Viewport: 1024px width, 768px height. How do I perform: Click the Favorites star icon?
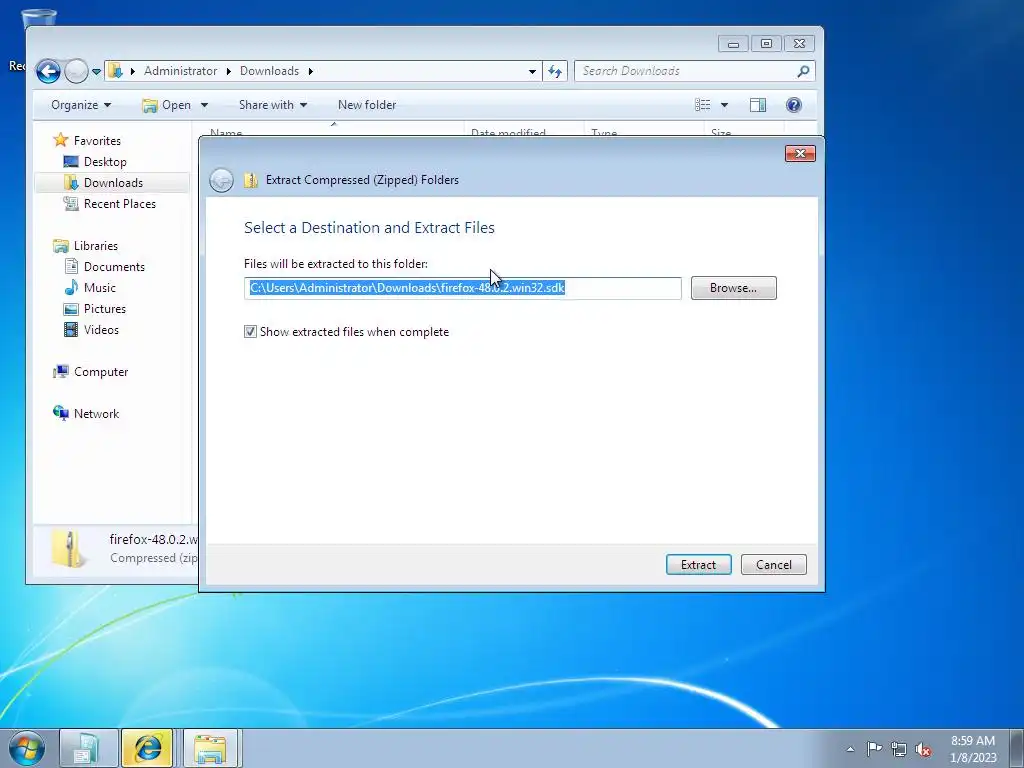coord(61,140)
